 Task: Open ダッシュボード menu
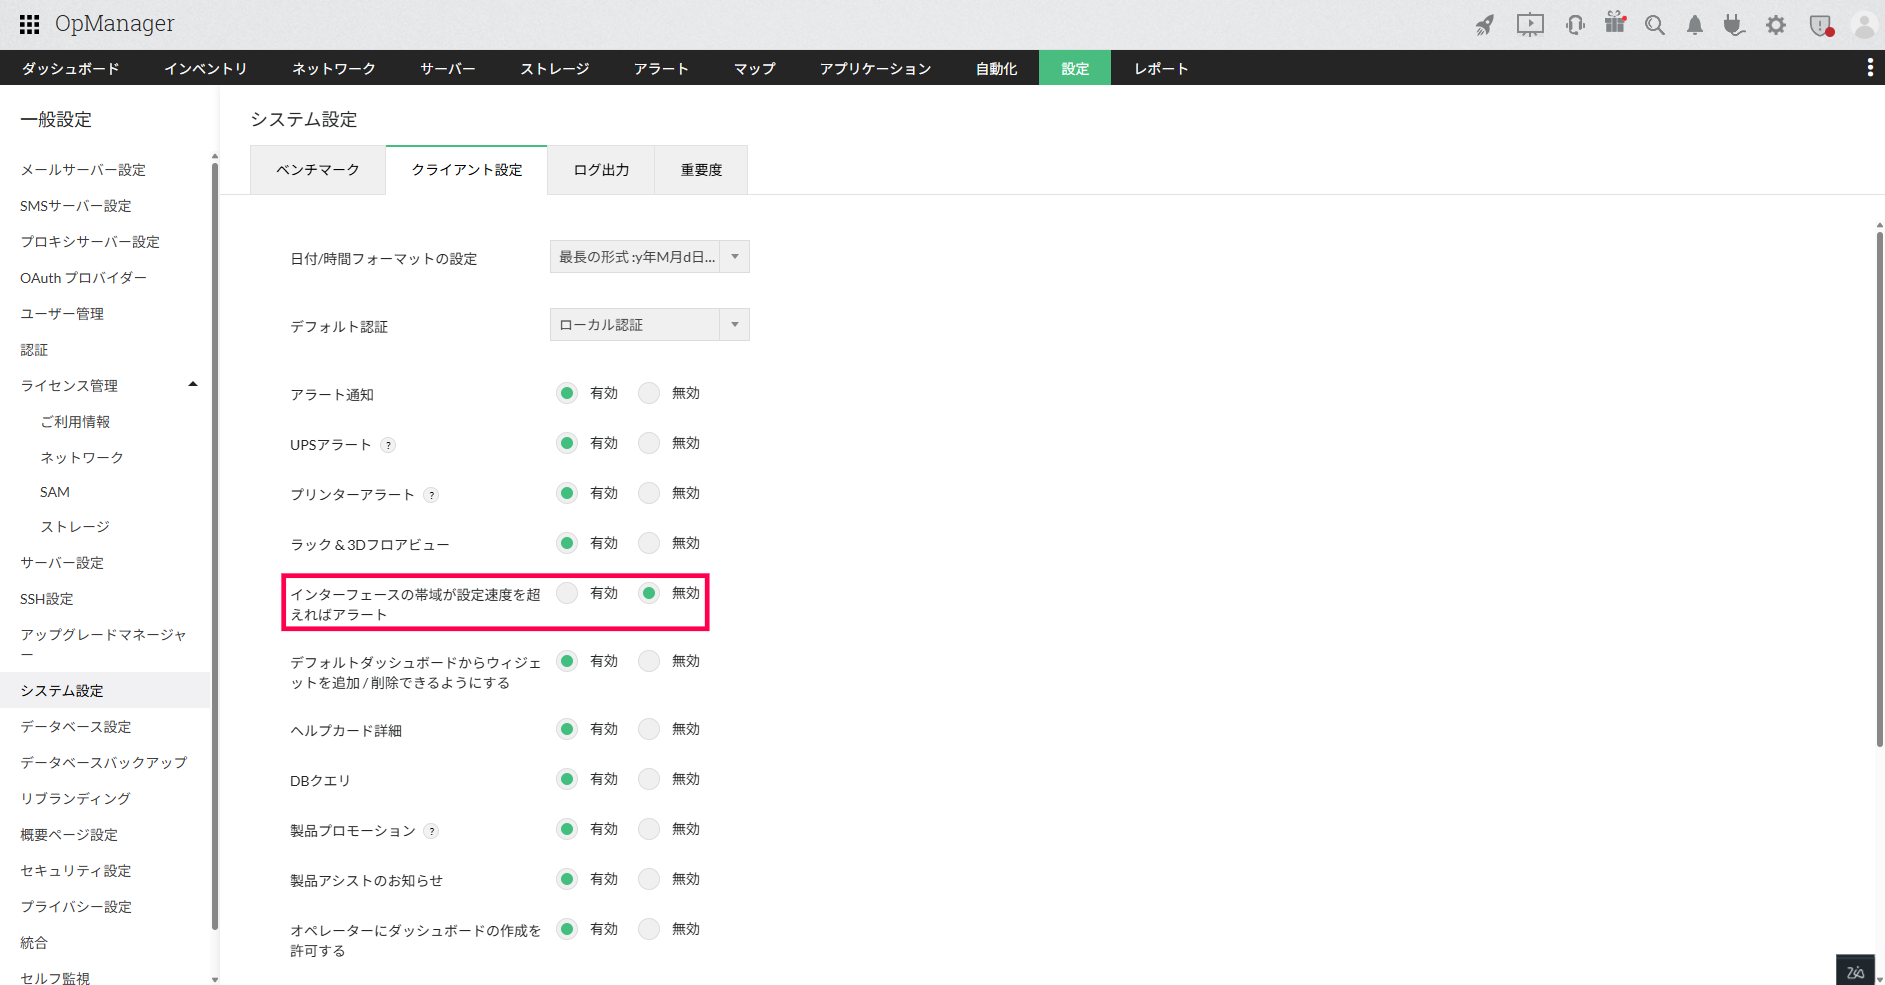point(70,68)
